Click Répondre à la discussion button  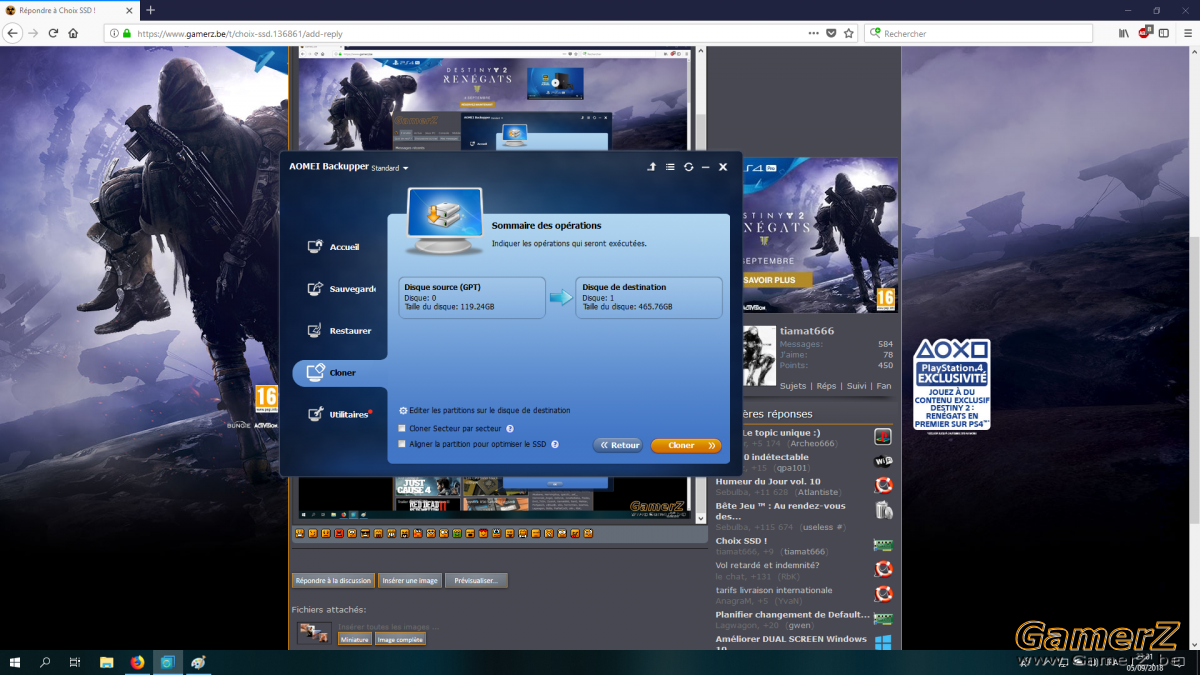click(x=333, y=580)
